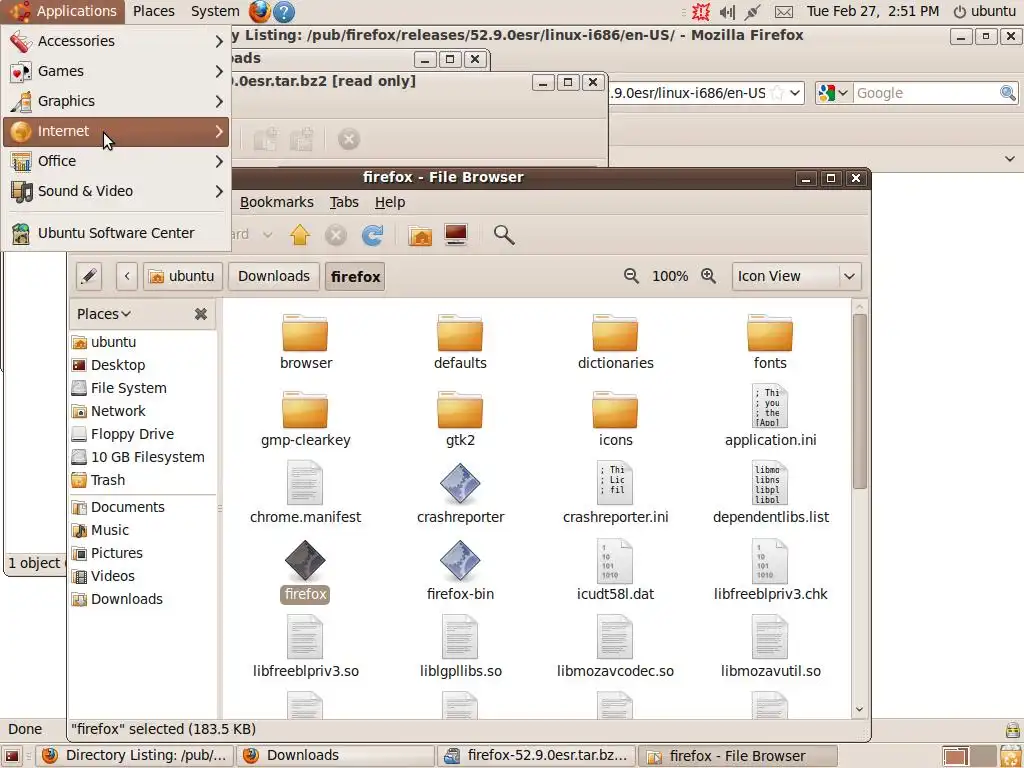1024x768 pixels.
Task: Select the crashreporter executable icon
Action: pyautogui.click(x=460, y=483)
